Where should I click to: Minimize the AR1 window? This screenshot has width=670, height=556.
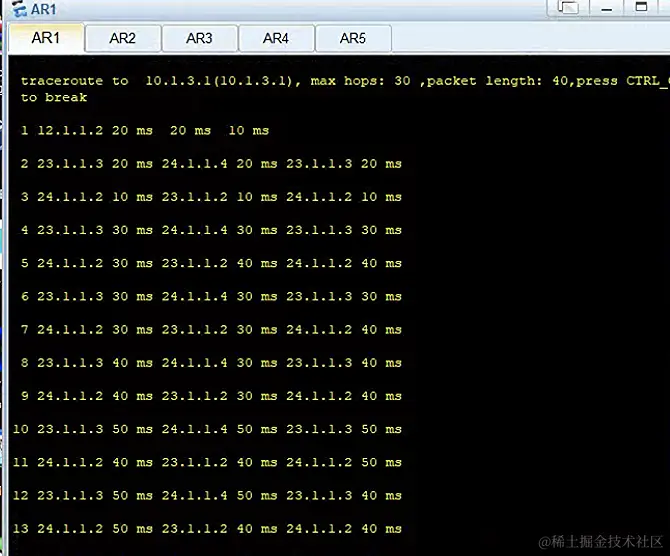point(607,7)
